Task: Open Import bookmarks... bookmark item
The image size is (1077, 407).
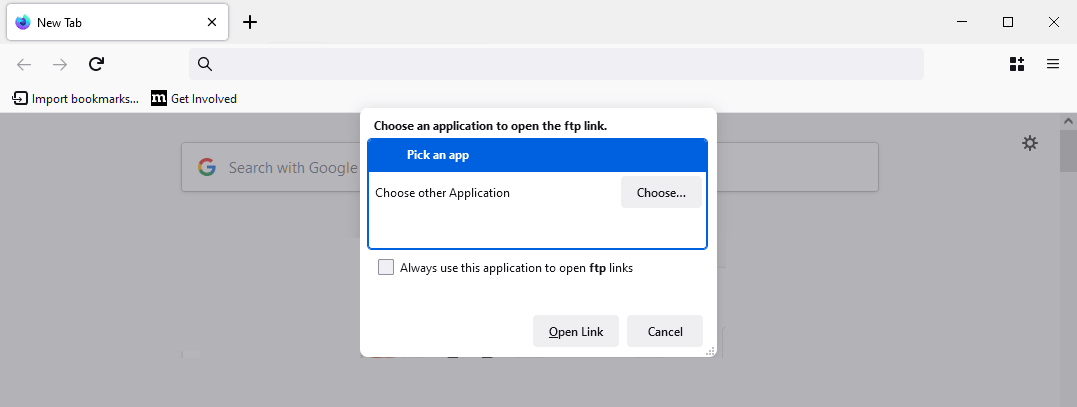Action: pyautogui.click(x=76, y=99)
